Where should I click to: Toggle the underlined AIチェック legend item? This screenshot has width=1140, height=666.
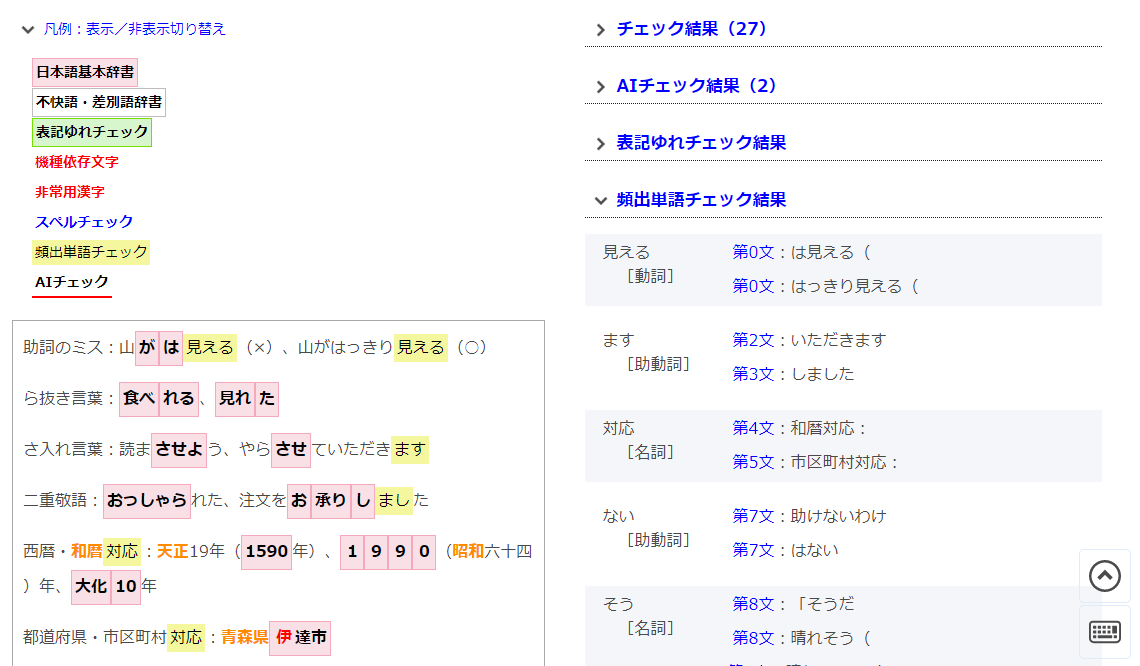coord(72,282)
